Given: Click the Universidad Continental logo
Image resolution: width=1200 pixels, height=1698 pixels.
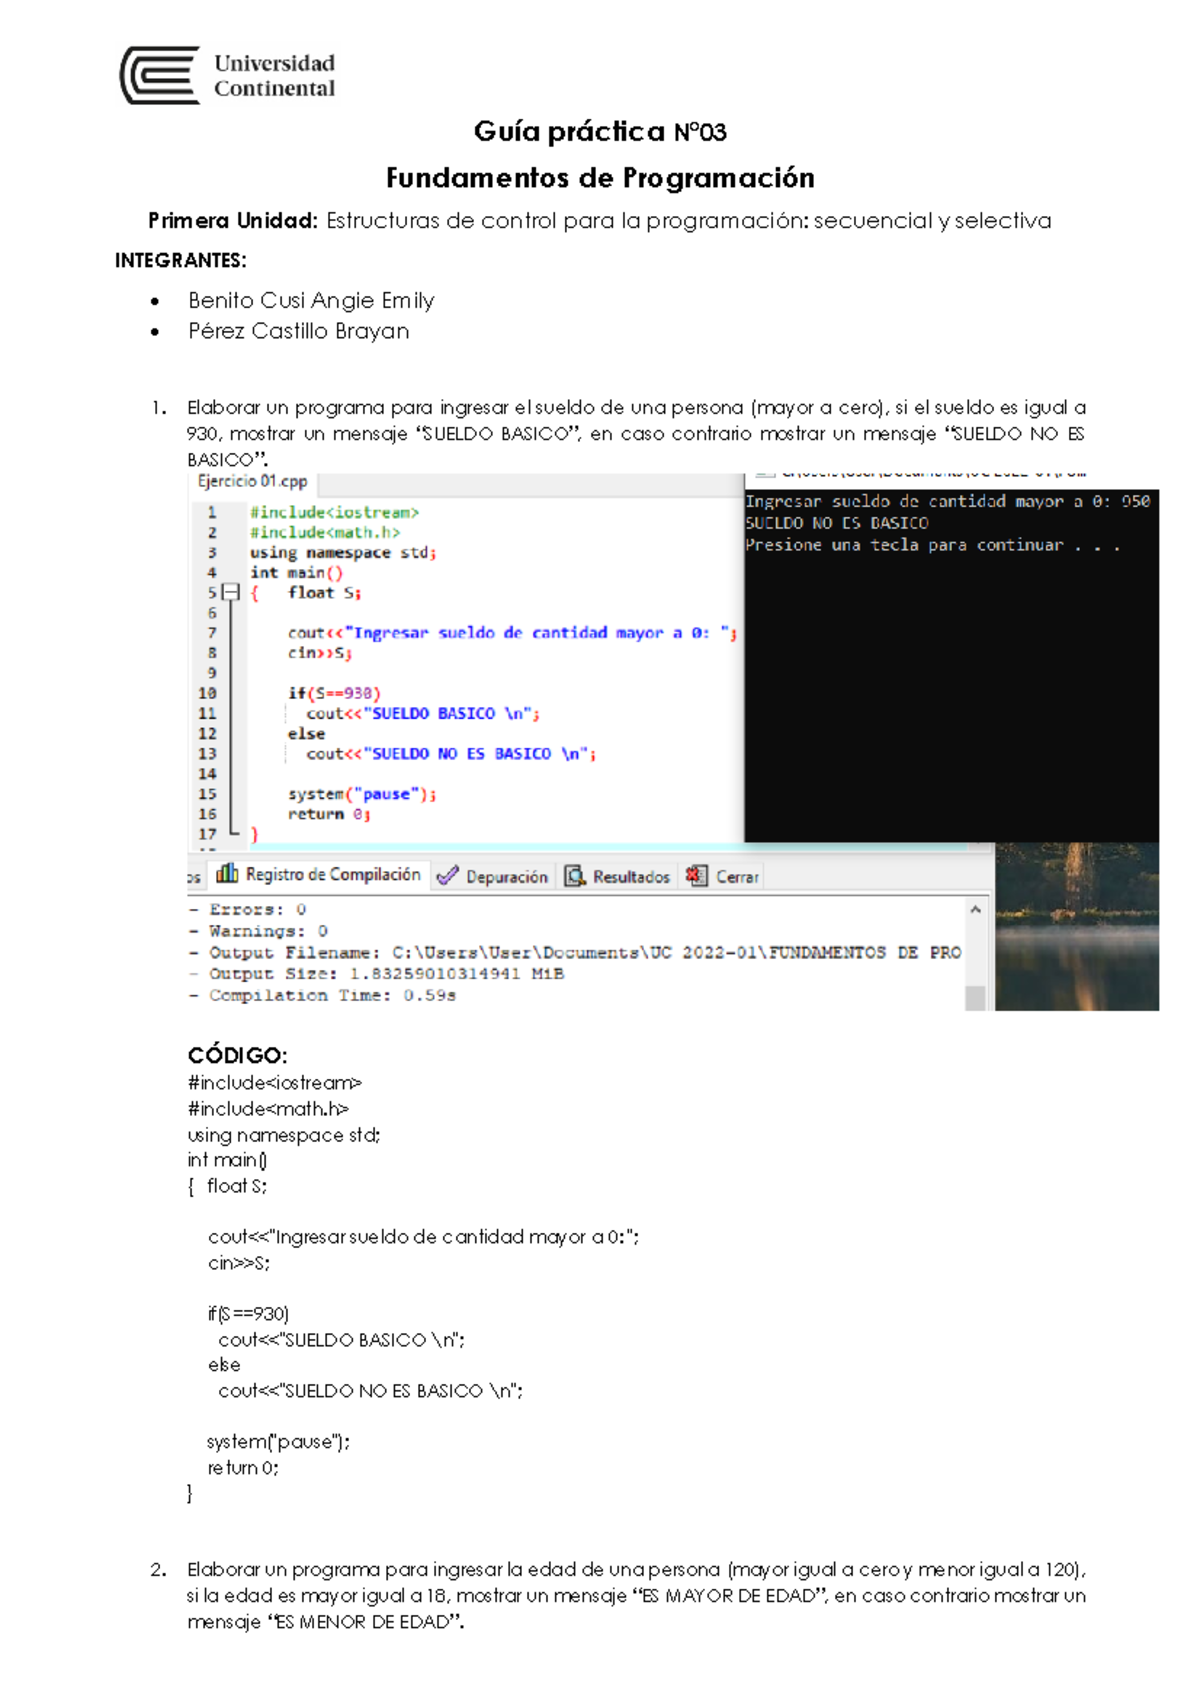Looking at the screenshot, I should 228,76.
